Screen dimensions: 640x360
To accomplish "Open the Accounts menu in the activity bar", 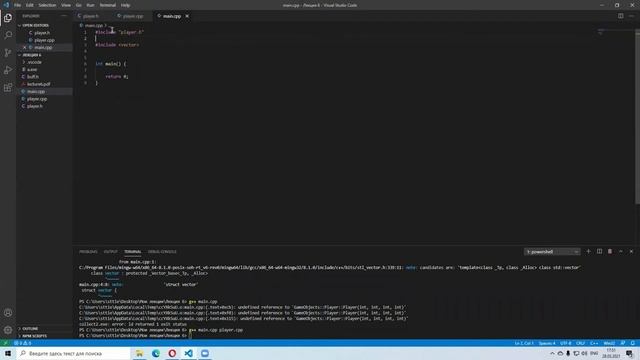I will pos(8,313).
